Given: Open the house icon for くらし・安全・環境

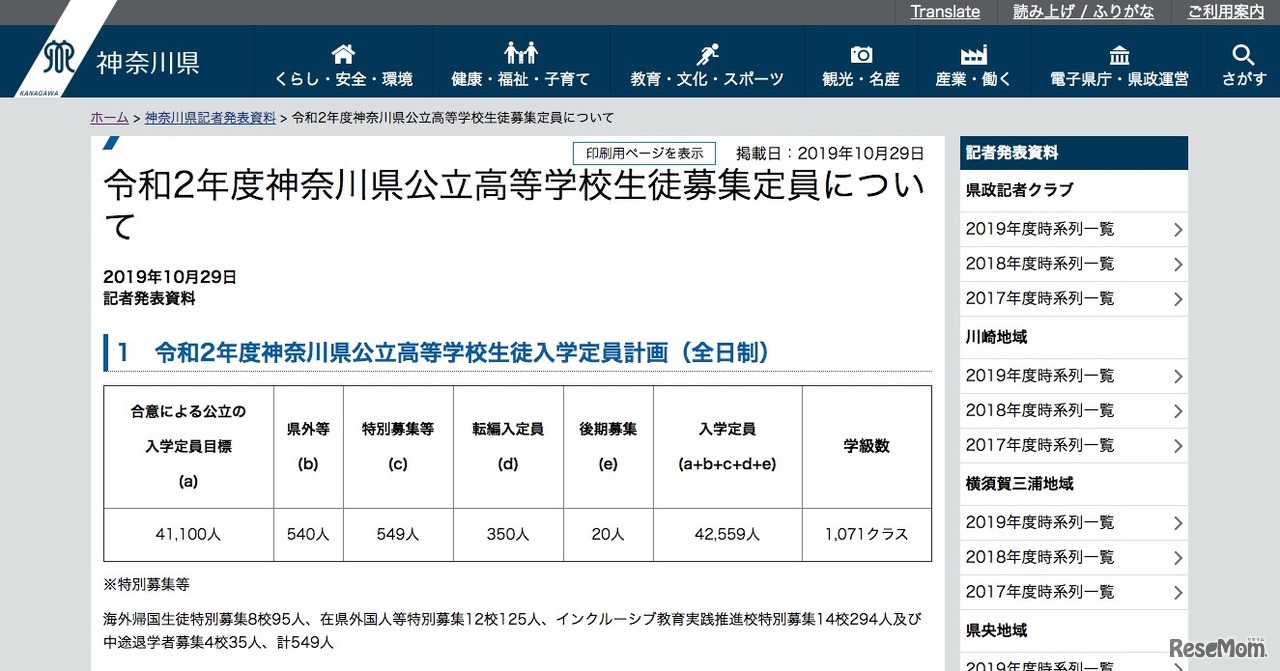Looking at the screenshot, I should click(x=343, y=54).
